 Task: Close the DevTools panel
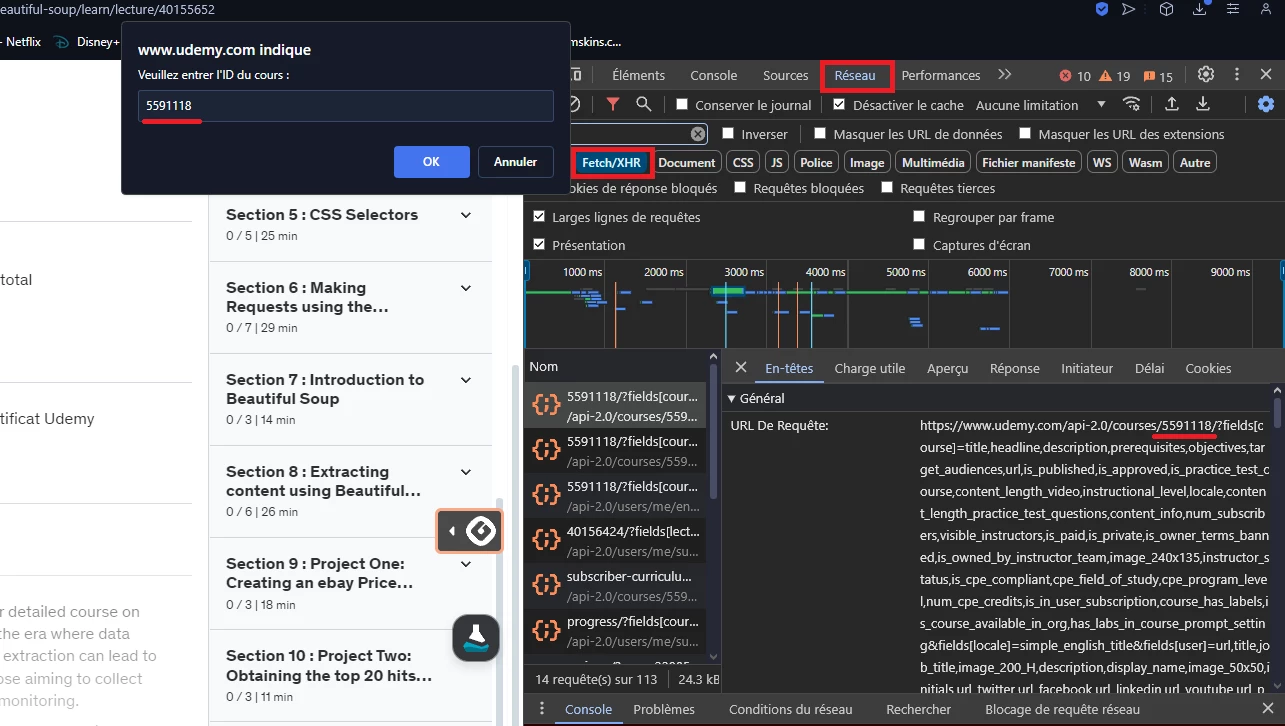[1266, 75]
